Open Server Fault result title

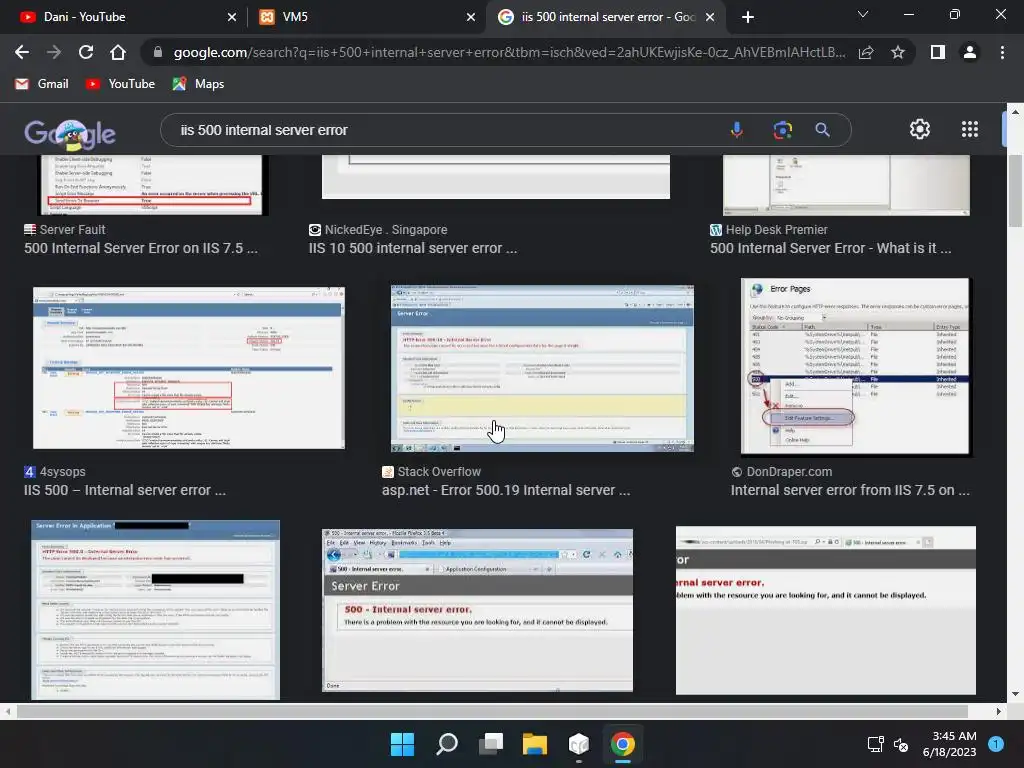(x=141, y=248)
